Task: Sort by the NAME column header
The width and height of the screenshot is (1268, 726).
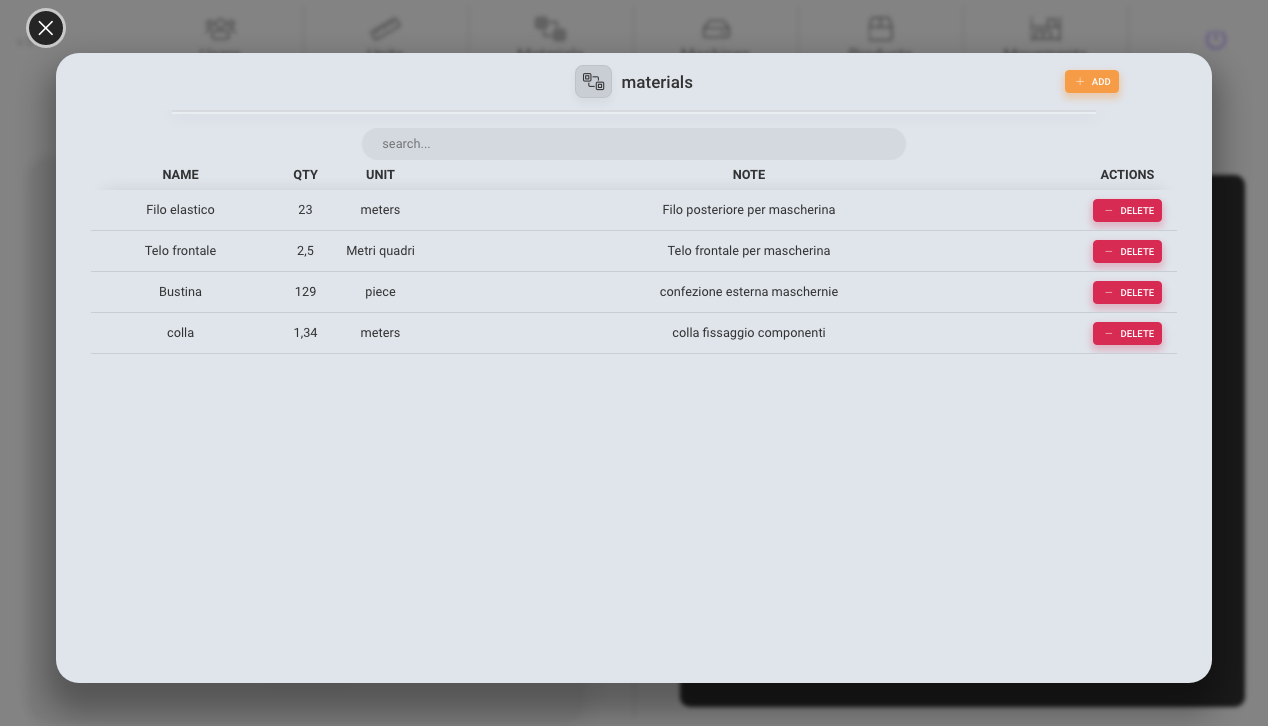Action: [x=181, y=175]
